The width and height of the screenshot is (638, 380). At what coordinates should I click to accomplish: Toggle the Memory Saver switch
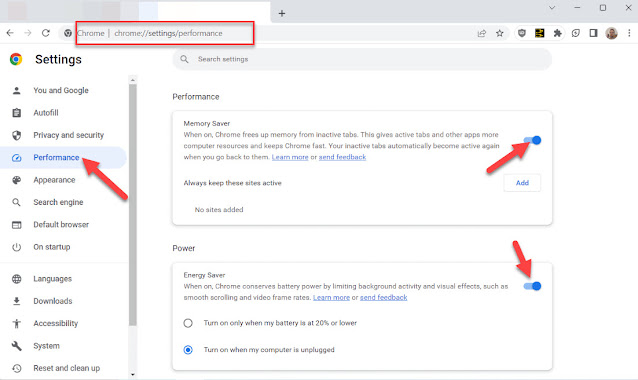(532, 140)
